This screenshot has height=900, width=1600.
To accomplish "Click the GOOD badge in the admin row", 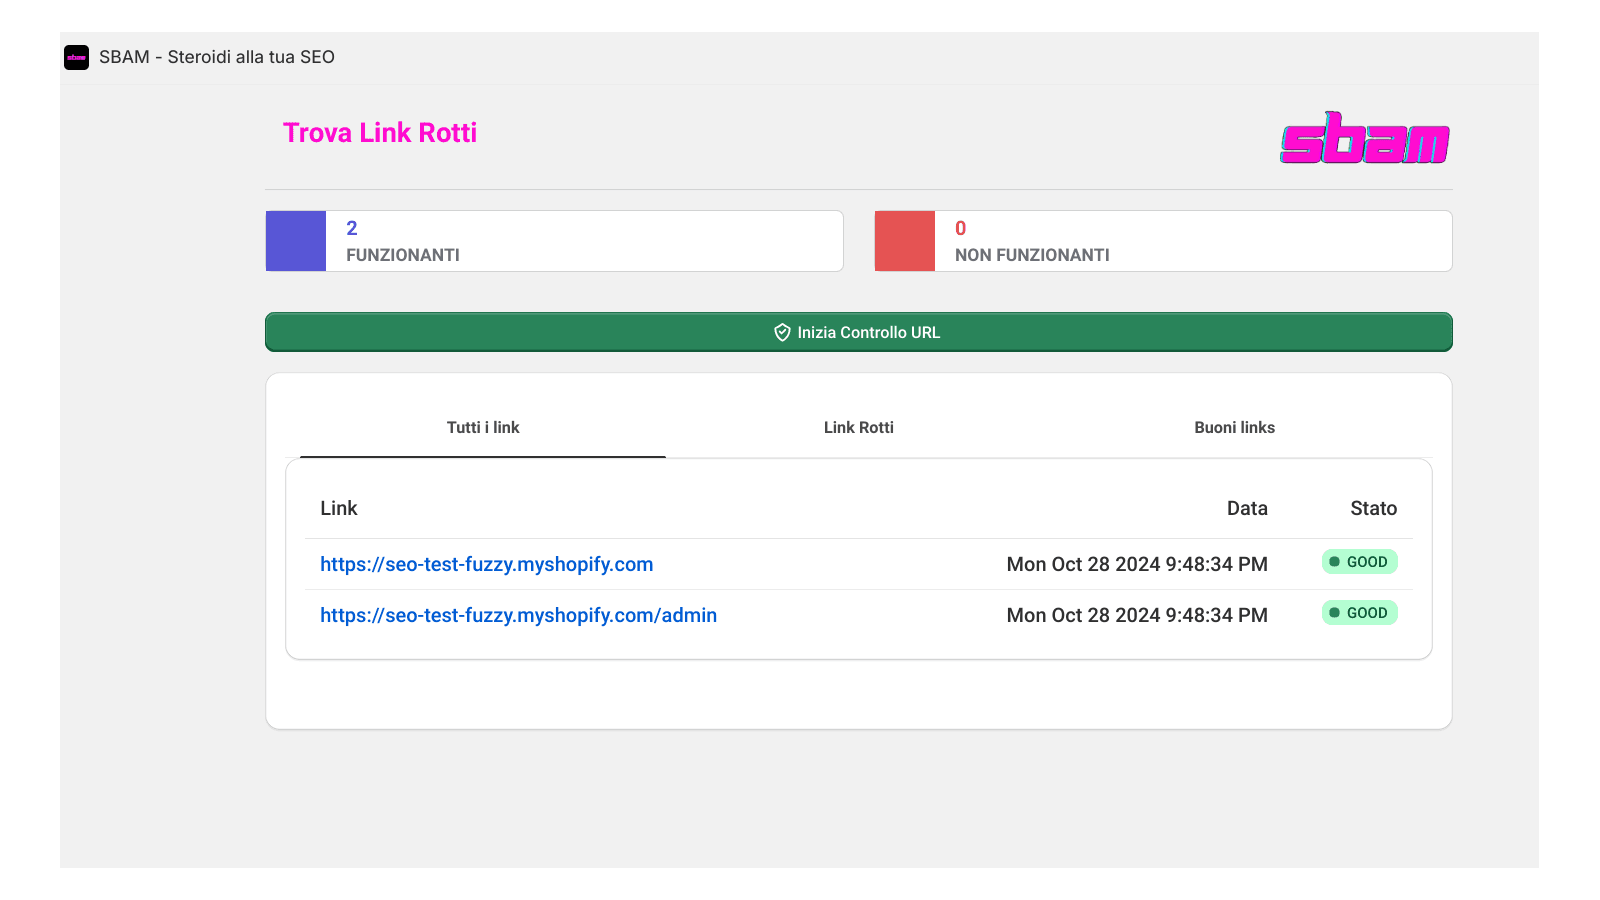I will 1359,613.
